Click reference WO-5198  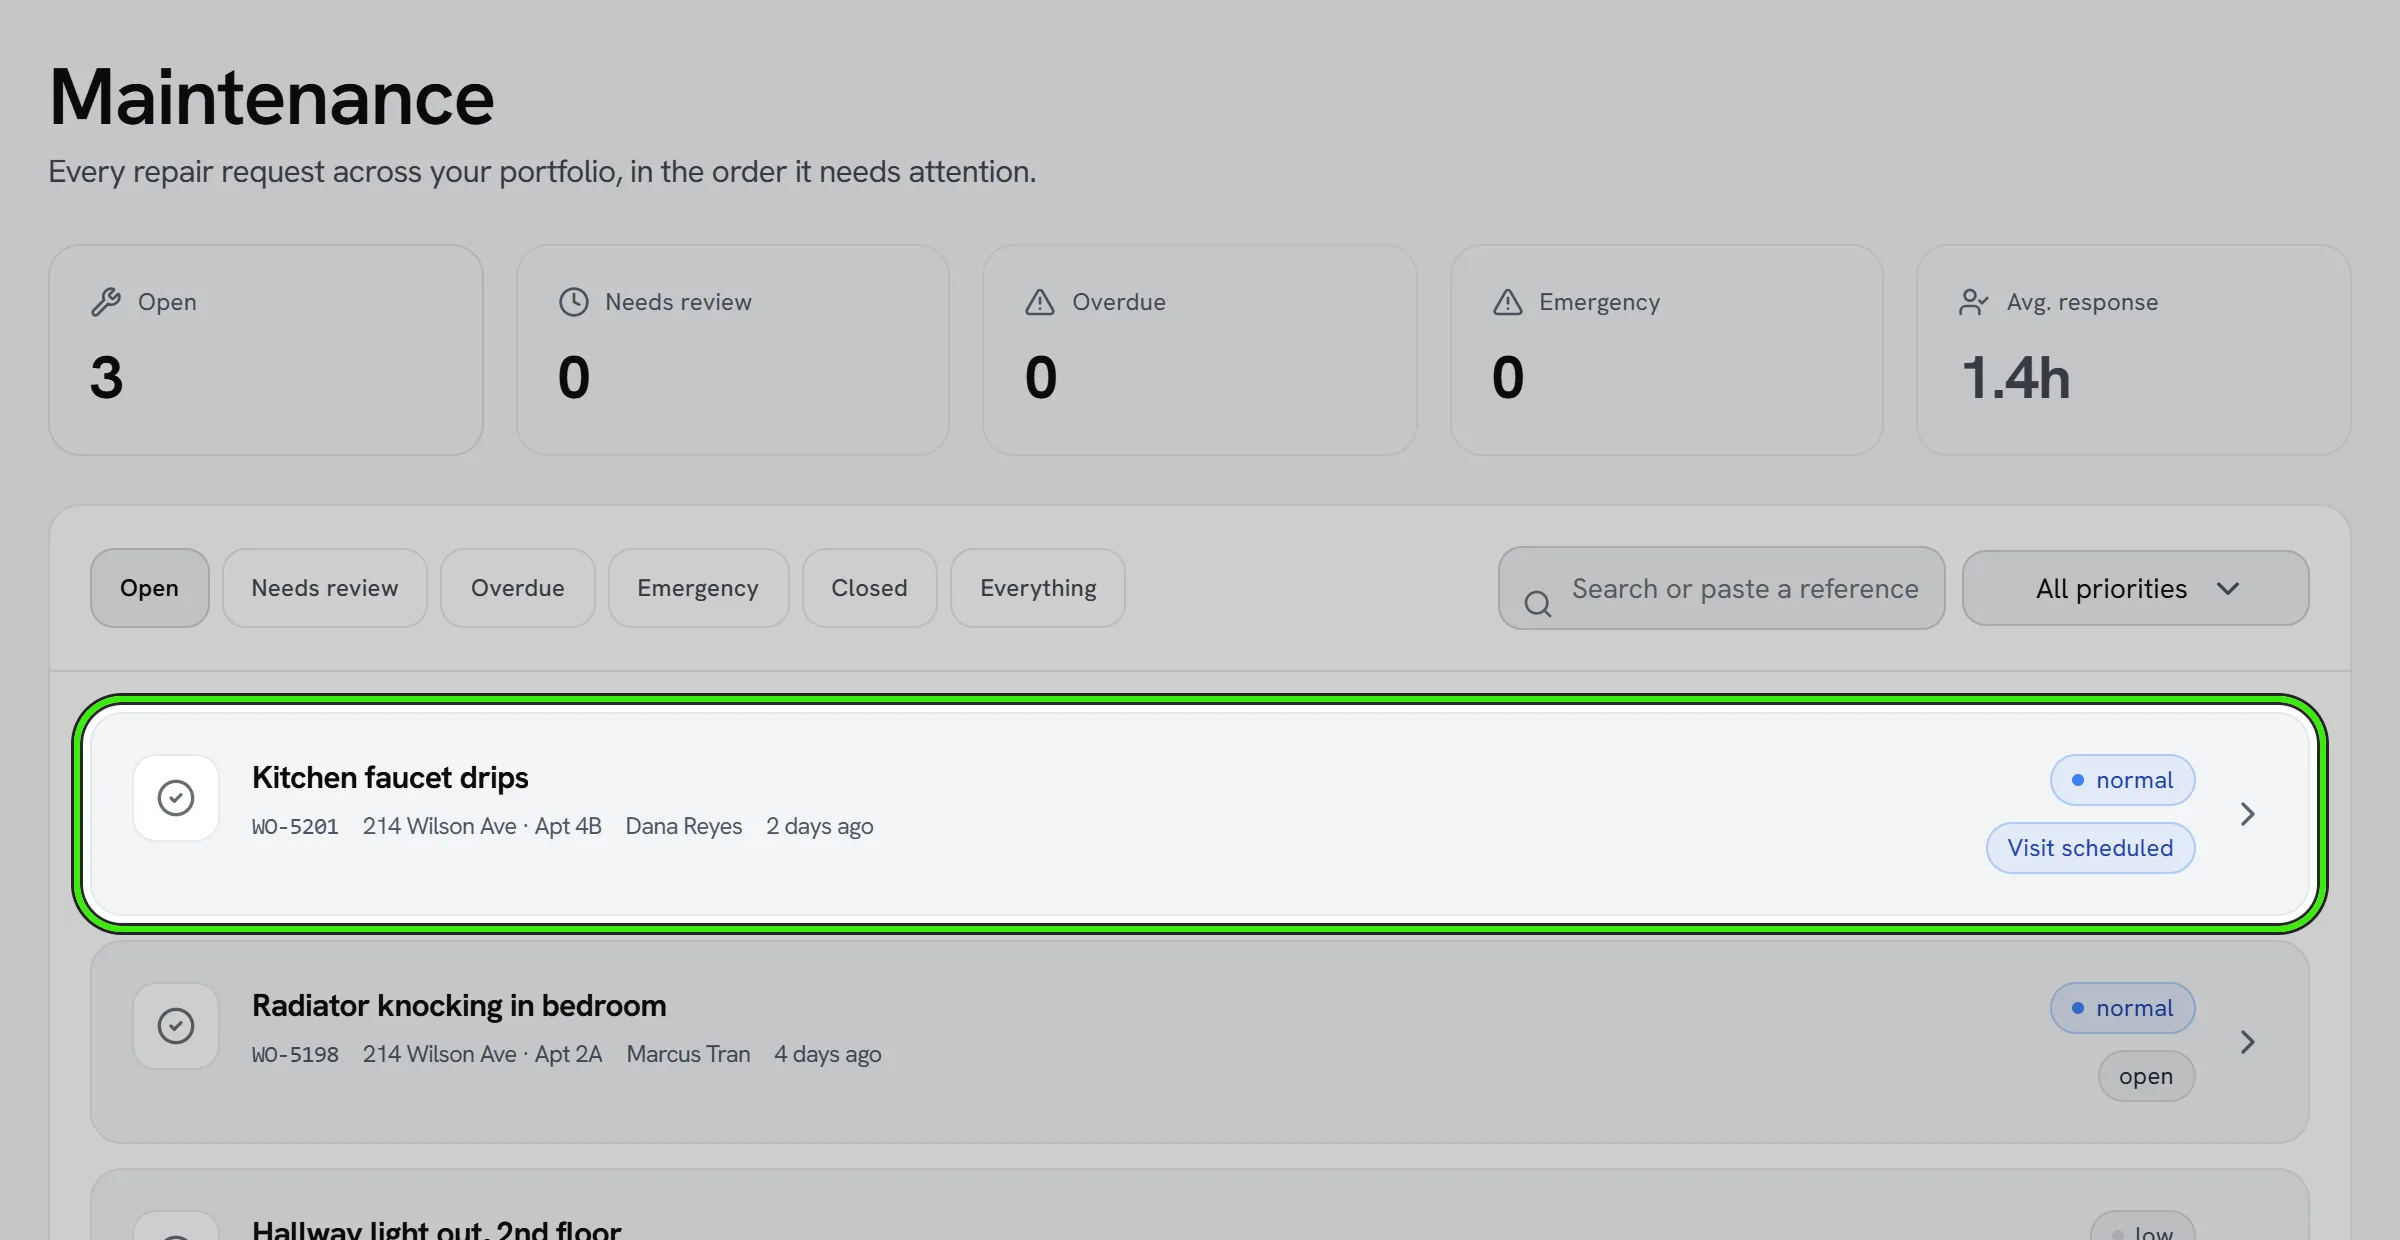pos(295,1055)
